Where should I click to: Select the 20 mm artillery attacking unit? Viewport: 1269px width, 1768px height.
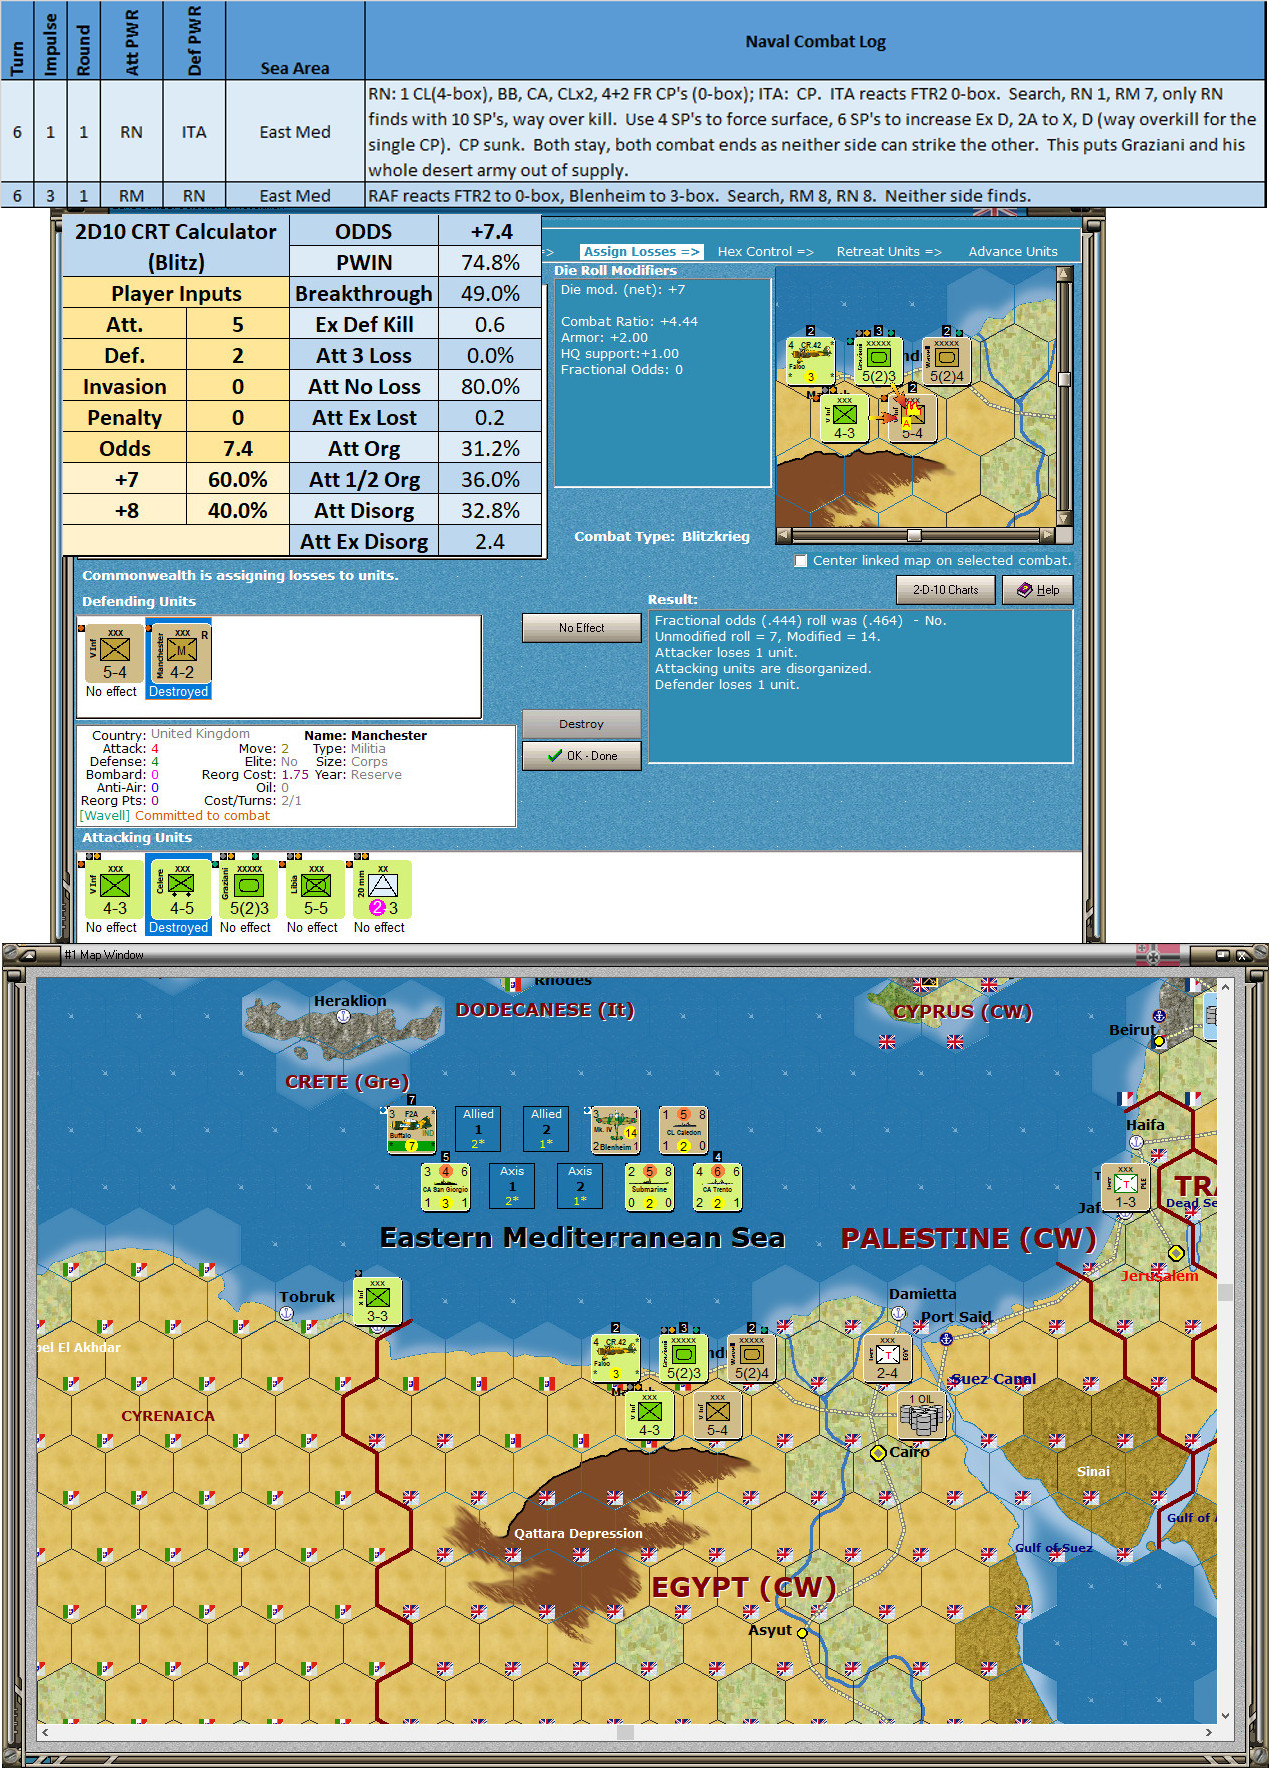click(382, 890)
